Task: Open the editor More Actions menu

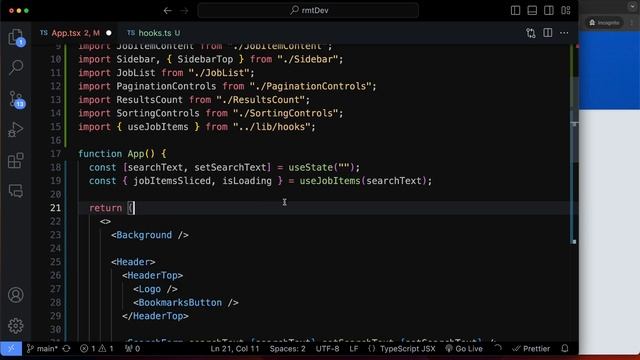Action: [564, 33]
